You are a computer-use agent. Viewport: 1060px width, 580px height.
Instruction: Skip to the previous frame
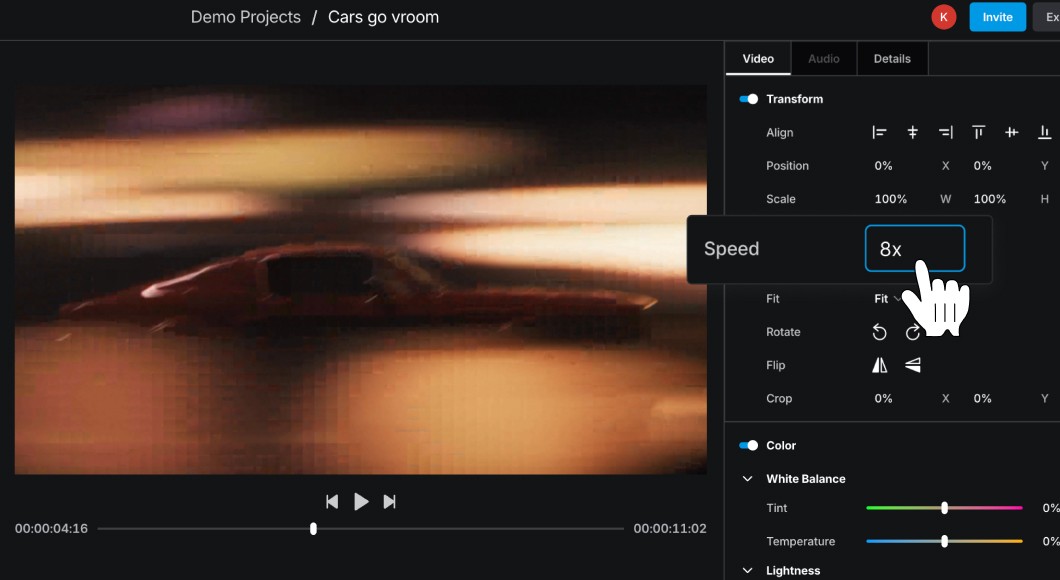[332, 502]
